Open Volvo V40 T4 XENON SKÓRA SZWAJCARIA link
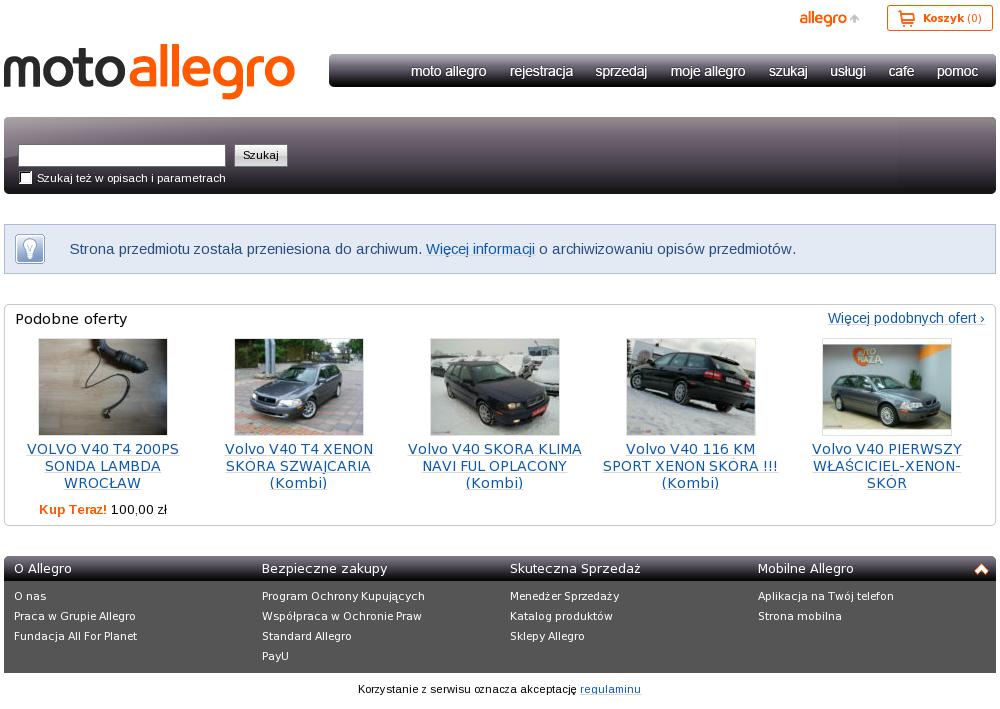The image size is (1000, 709). 298,466
